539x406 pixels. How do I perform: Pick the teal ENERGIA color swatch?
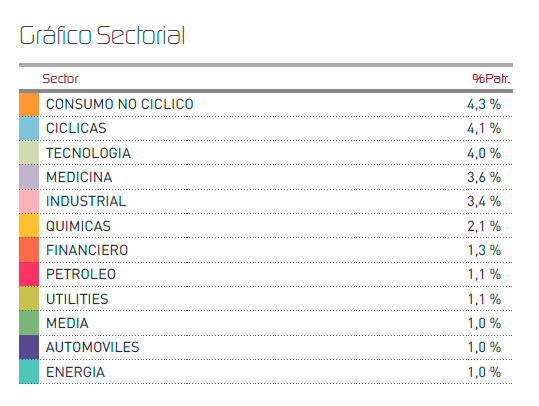point(29,371)
